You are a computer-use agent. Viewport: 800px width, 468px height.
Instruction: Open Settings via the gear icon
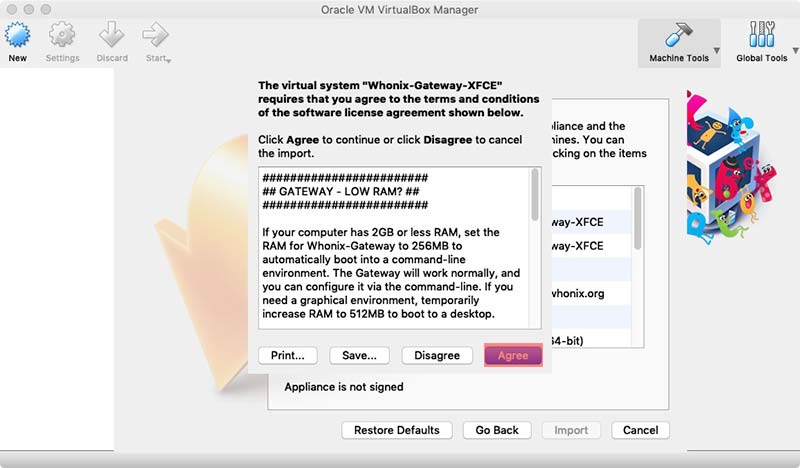tap(62, 35)
